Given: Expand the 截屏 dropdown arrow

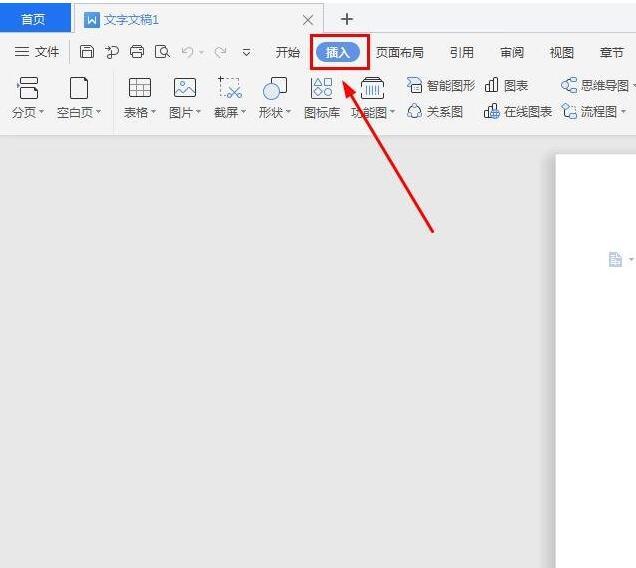Looking at the screenshot, I should 243,112.
